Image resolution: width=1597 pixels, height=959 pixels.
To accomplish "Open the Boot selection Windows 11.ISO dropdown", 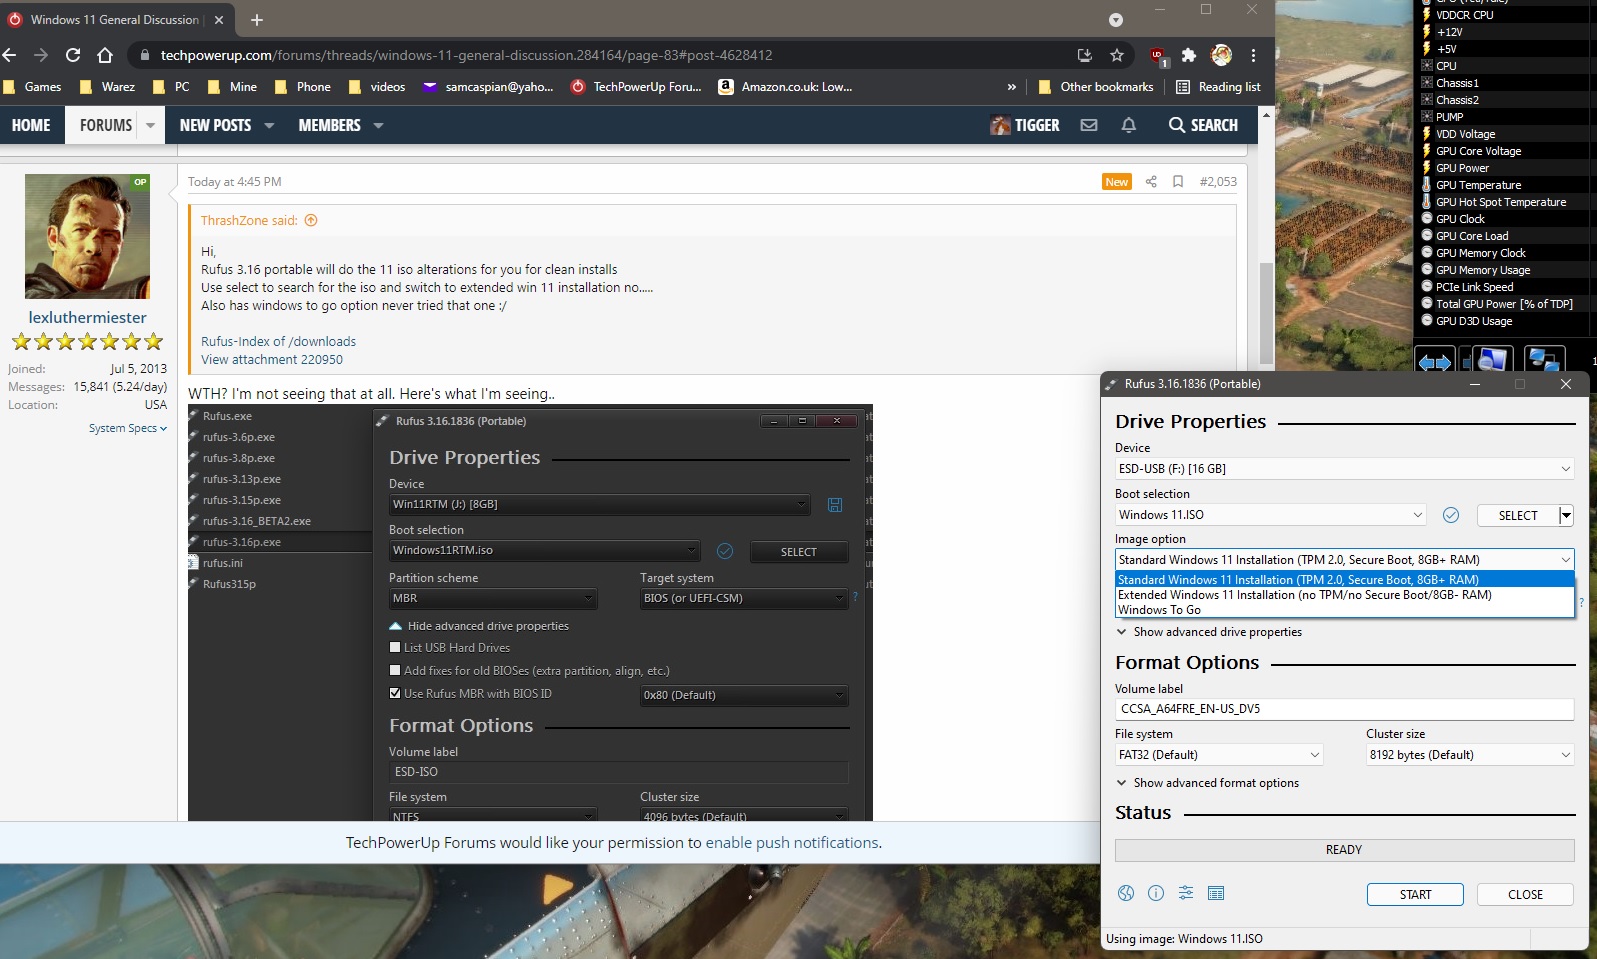I will tap(1270, 515).
